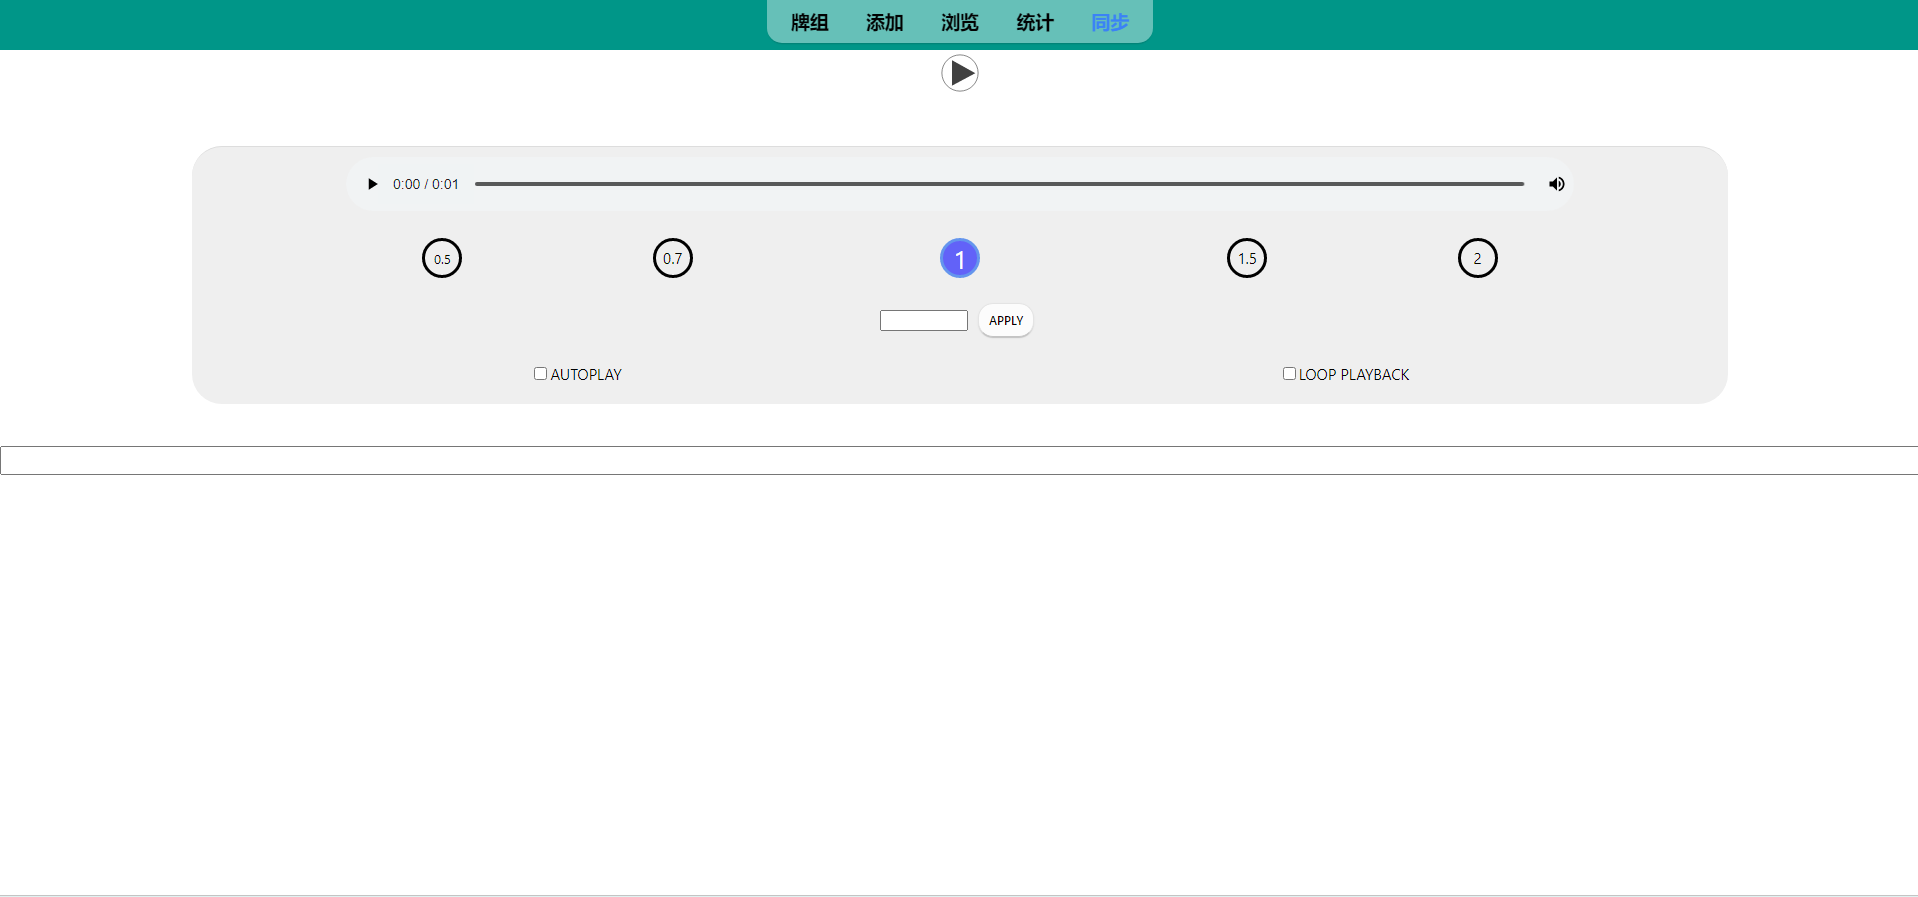Open the 浏览 tab

point(960,22)
